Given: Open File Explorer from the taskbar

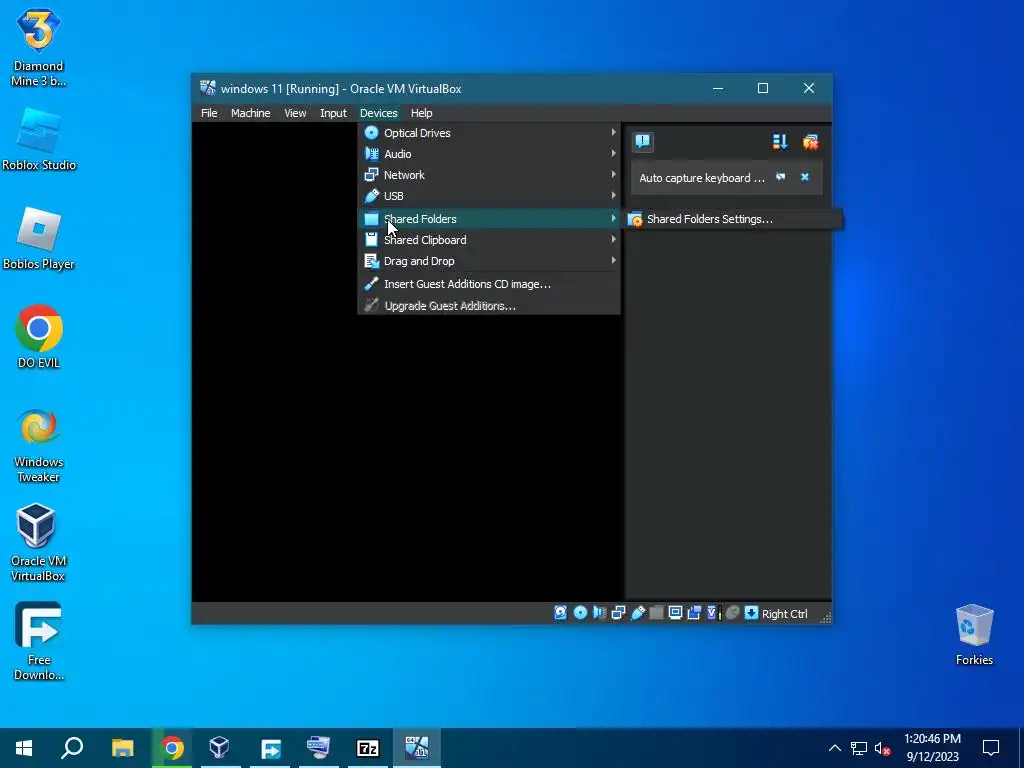Looking at the screenshot, I should click(122, 748).
